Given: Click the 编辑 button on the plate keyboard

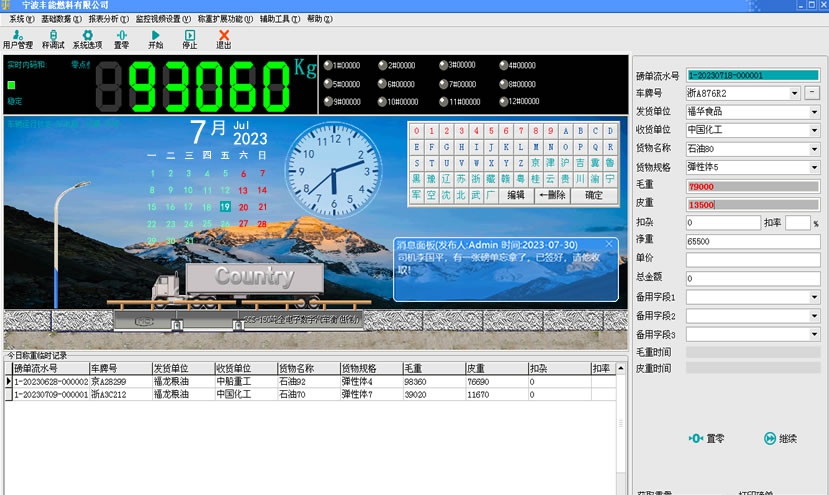Looking at the screenshot, I should coord(515,195).
